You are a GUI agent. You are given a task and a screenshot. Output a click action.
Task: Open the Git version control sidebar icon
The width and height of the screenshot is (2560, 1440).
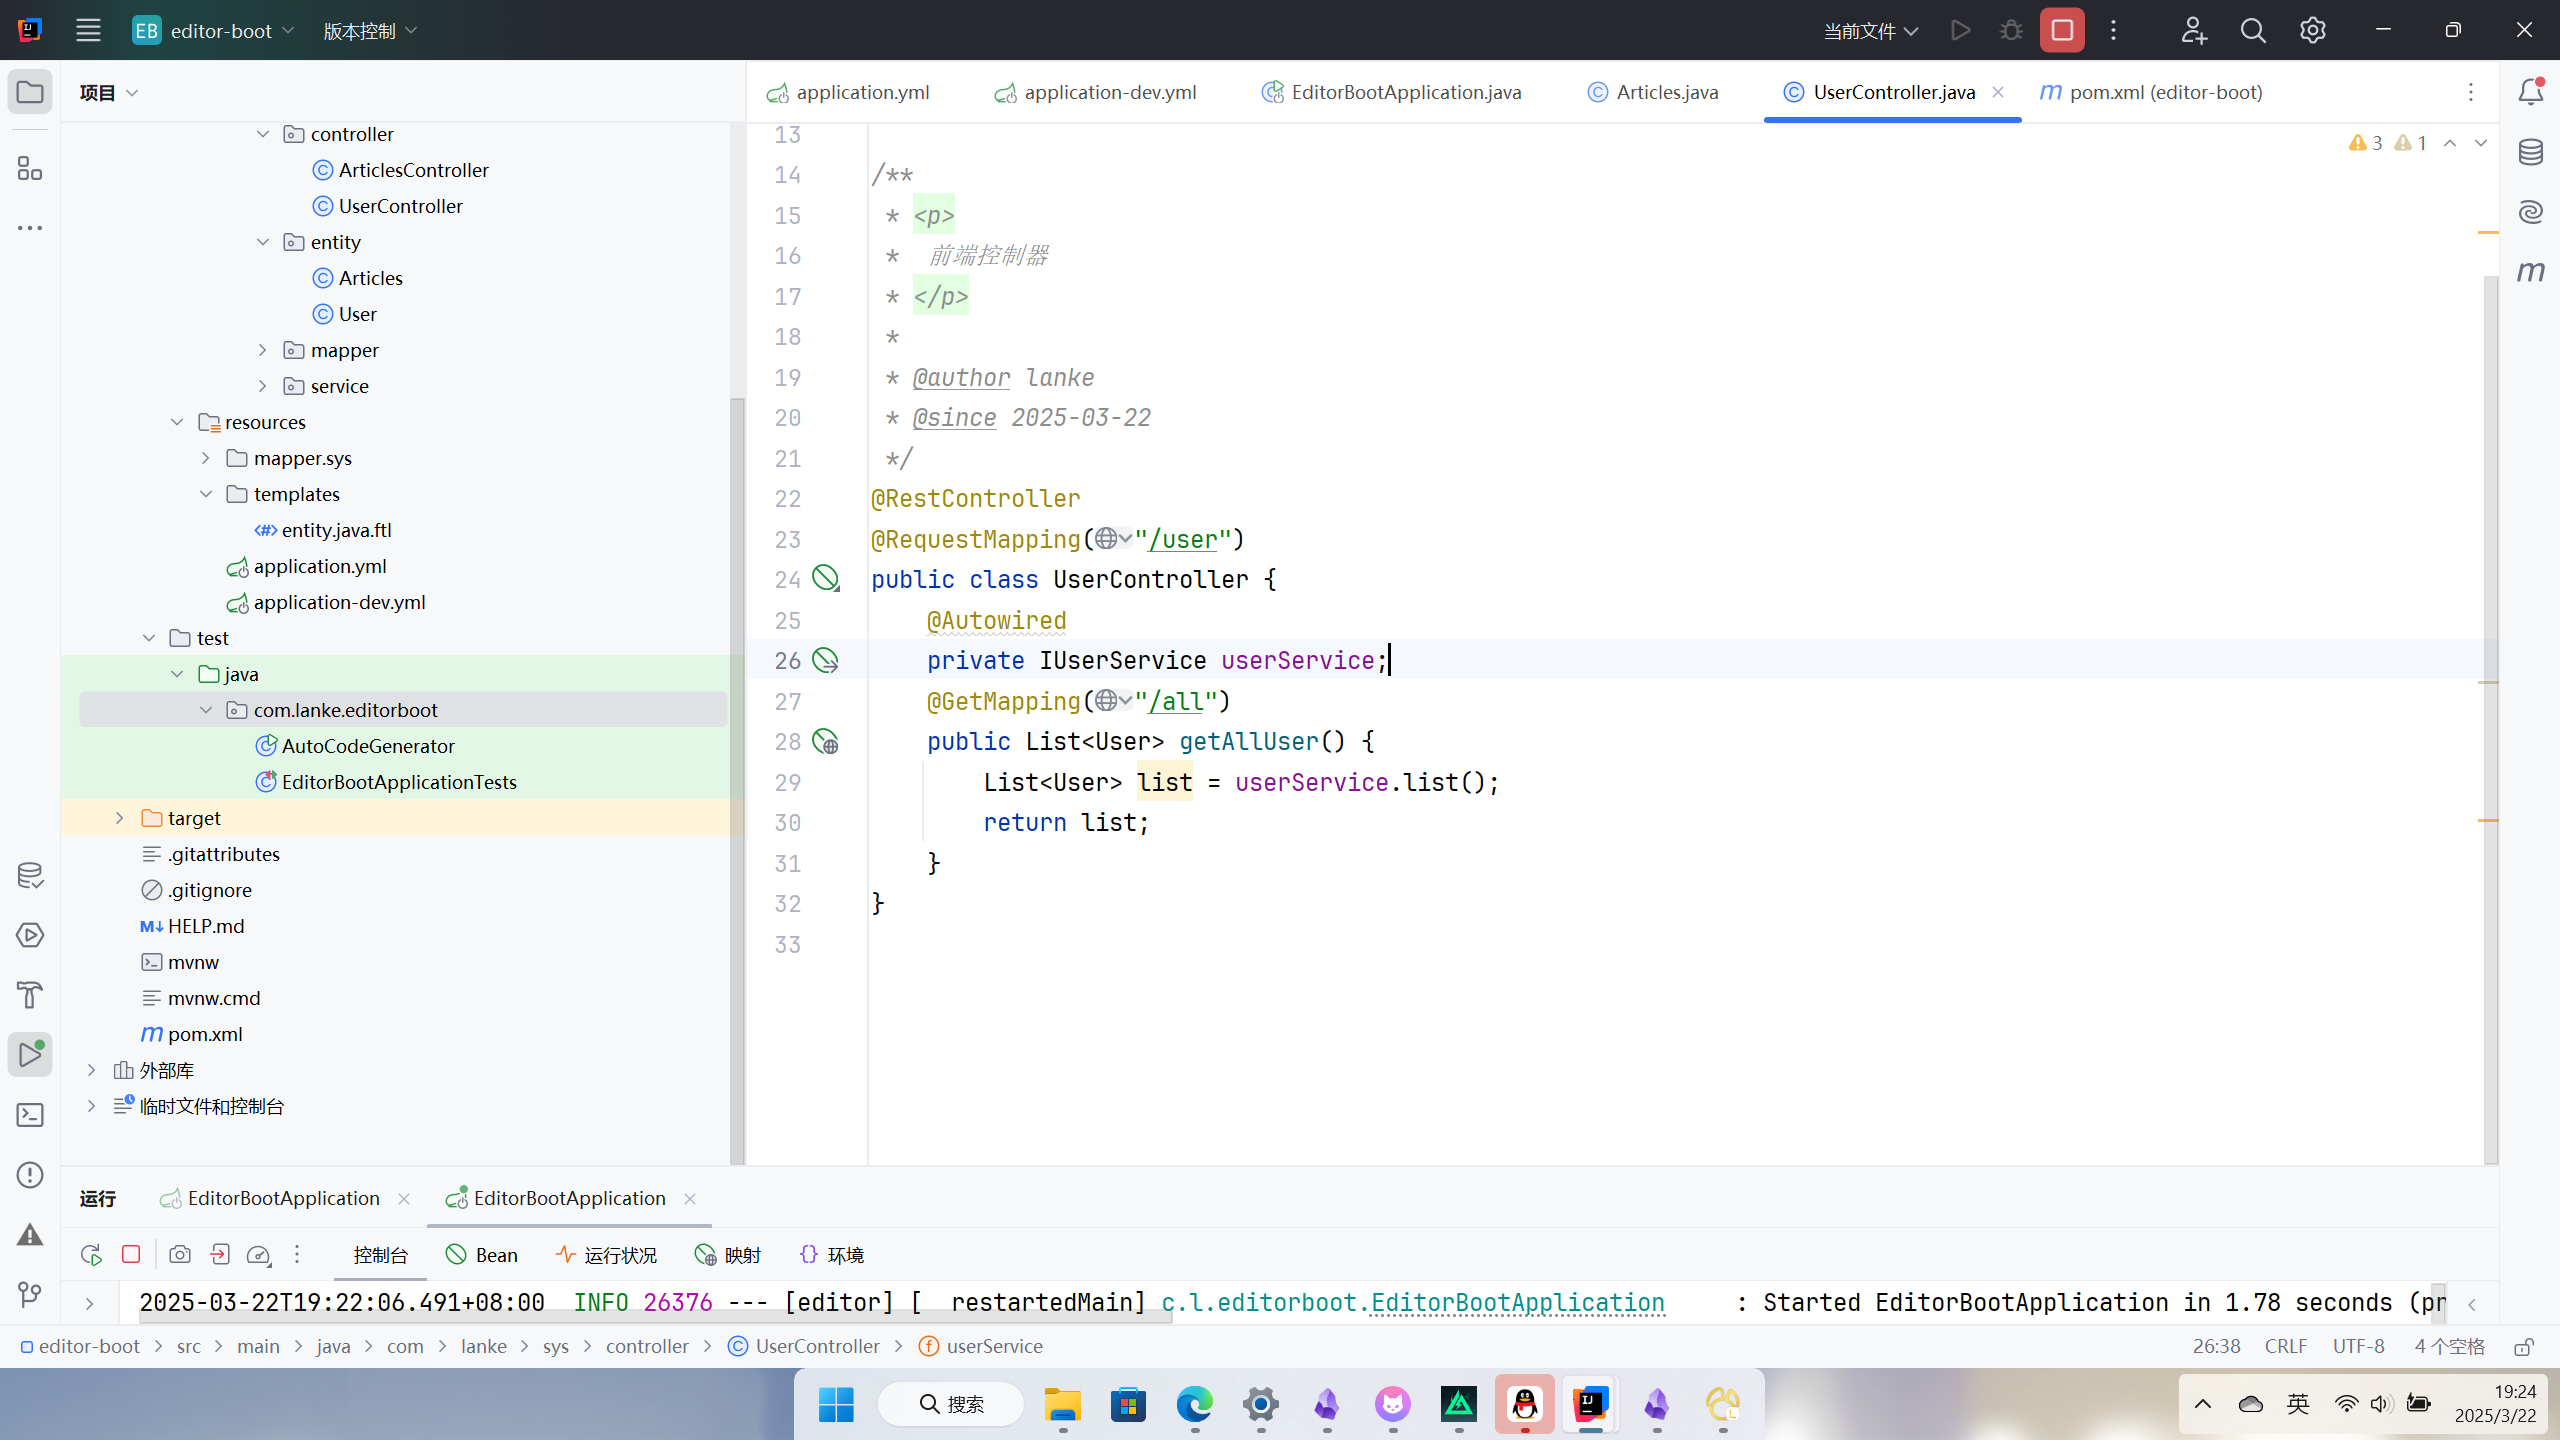point(30,1295)
